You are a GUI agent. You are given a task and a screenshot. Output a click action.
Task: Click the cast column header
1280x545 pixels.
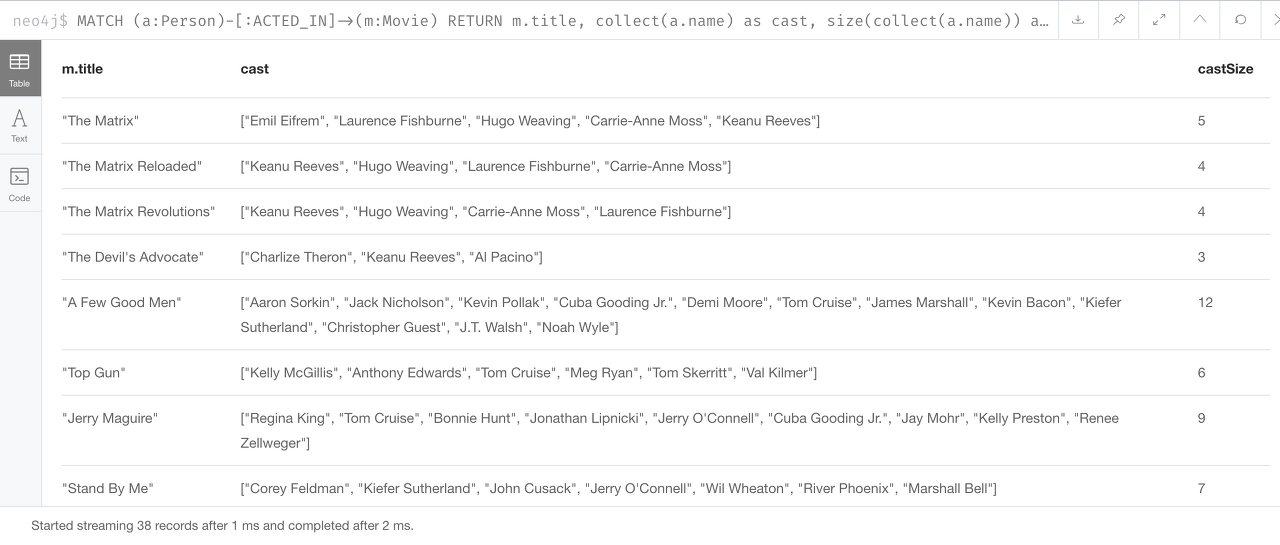pyautogui.click(x=254, y=69)
